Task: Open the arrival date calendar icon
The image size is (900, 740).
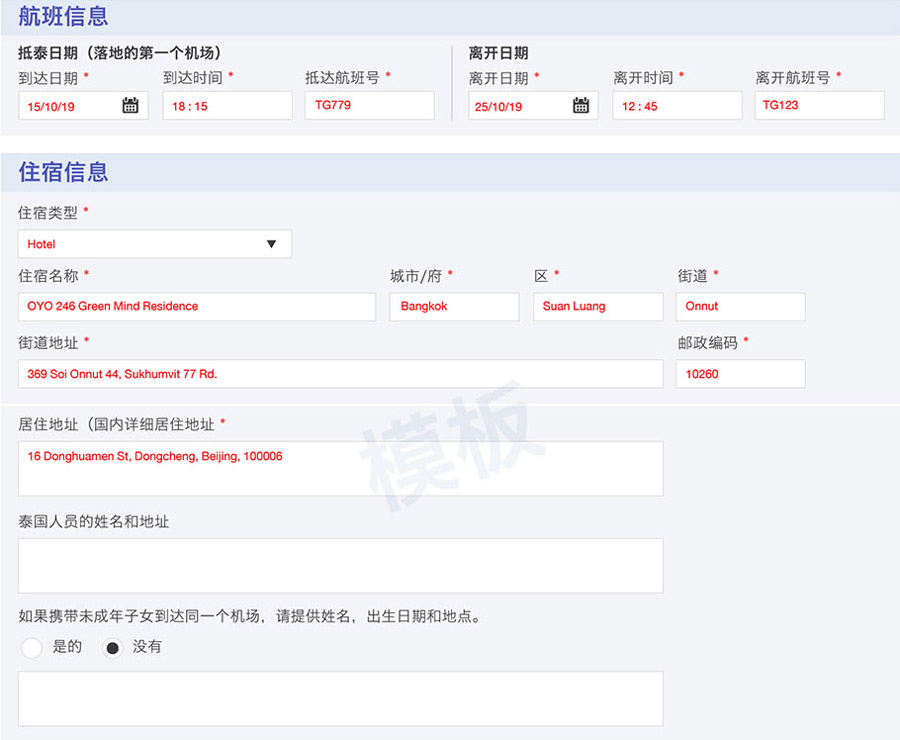Action: click(130, 105)
